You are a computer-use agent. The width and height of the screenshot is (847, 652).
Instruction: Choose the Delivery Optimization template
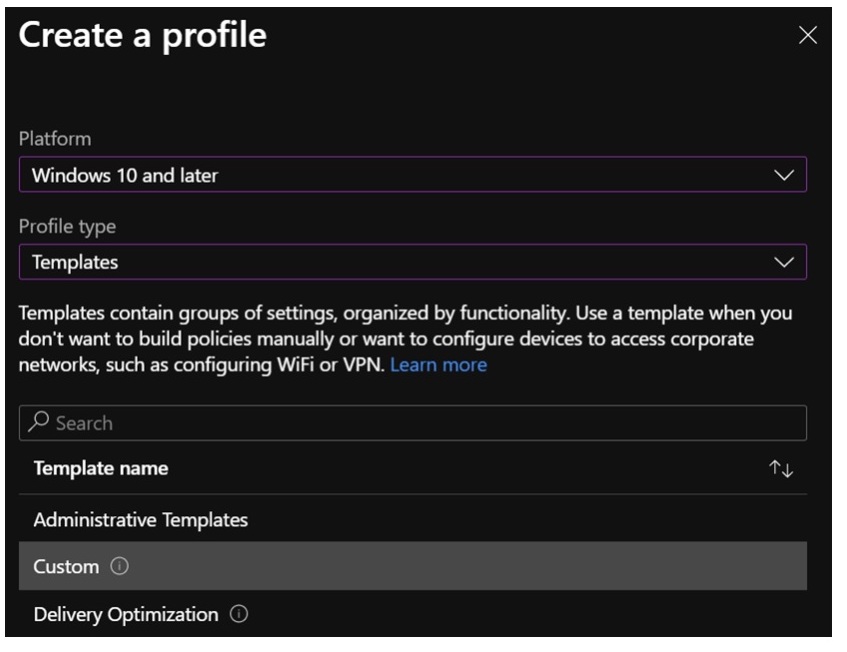tap(126, 615)
